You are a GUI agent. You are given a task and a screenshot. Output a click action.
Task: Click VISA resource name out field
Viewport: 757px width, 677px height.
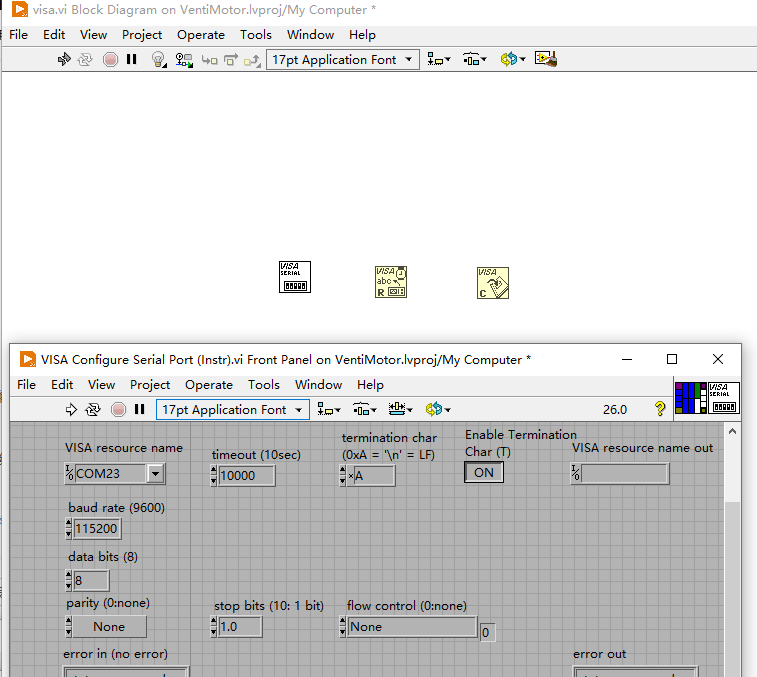point(625,474)
